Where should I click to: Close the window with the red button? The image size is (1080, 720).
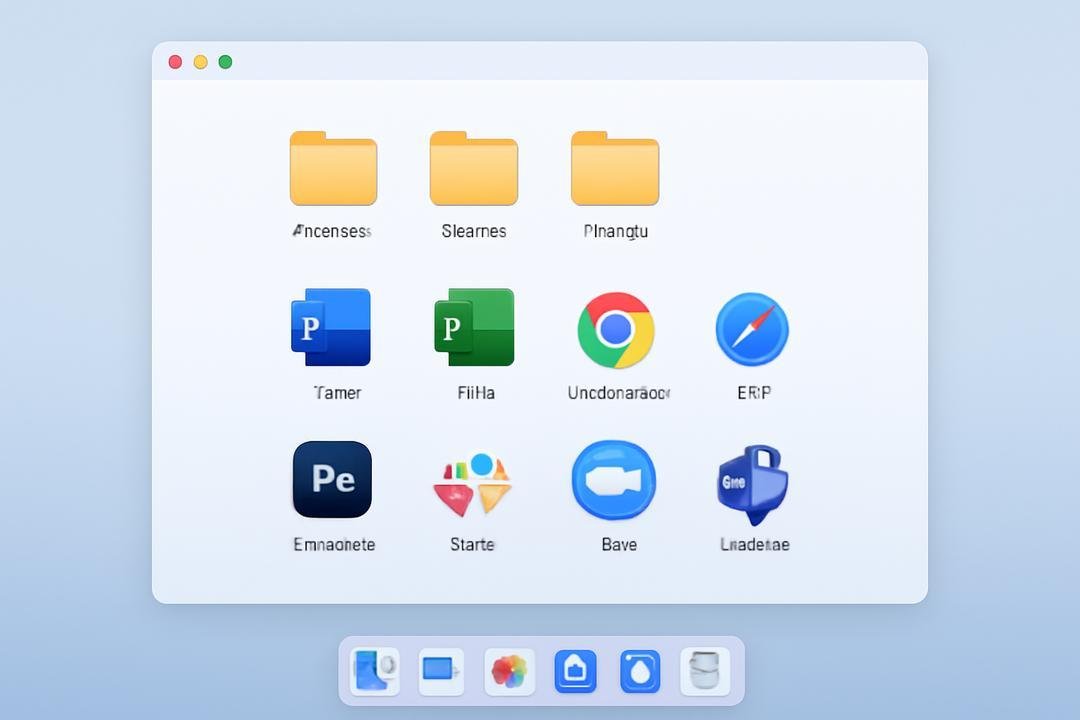176,62
